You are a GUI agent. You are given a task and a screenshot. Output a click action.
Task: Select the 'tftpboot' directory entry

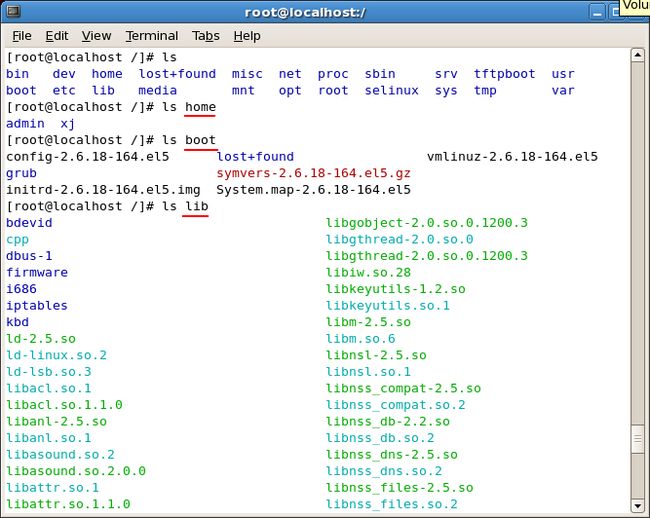[x=504, y=75]
